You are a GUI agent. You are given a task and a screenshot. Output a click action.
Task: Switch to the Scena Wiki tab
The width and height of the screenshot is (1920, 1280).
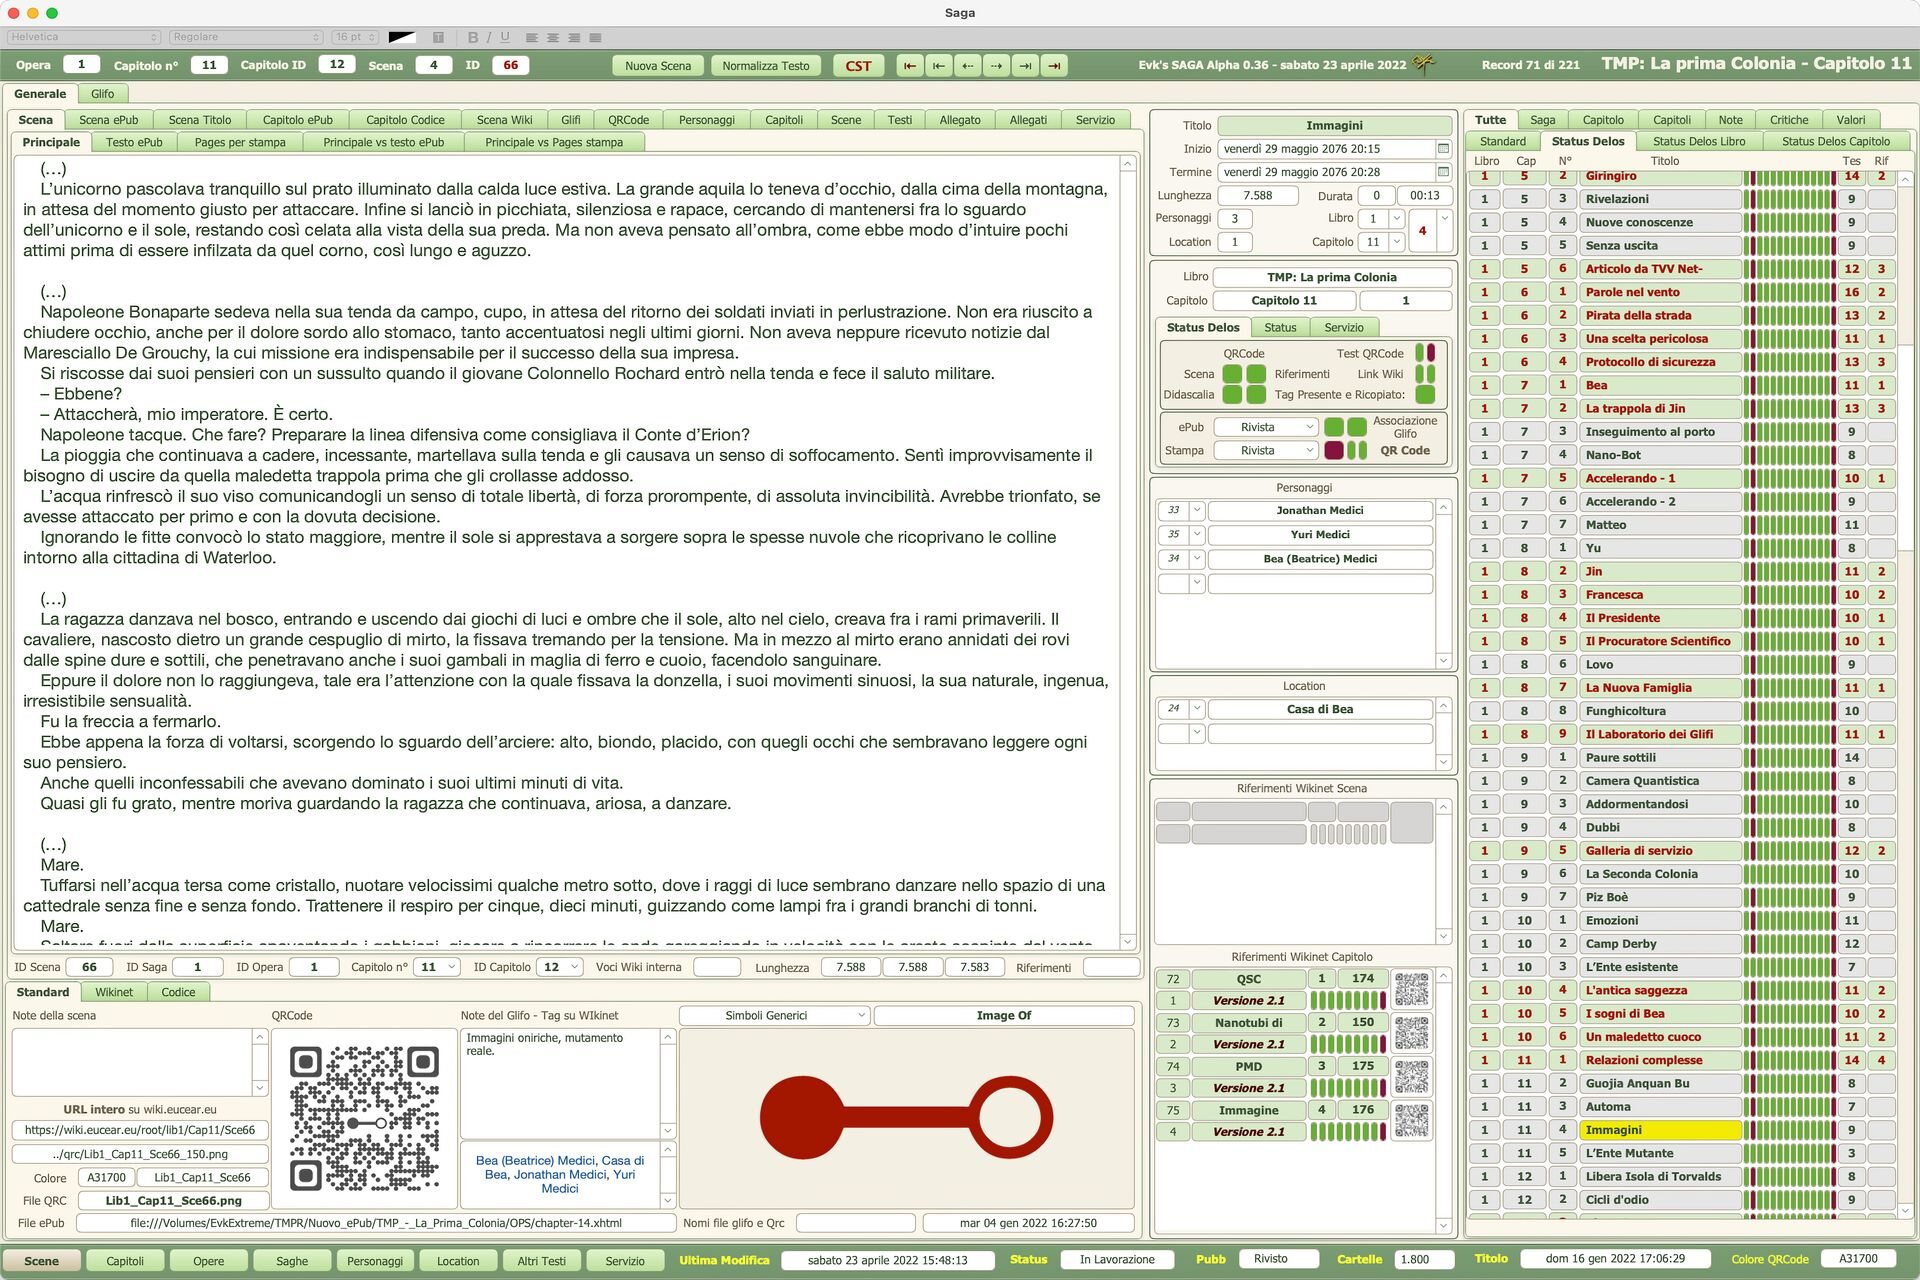504,120
